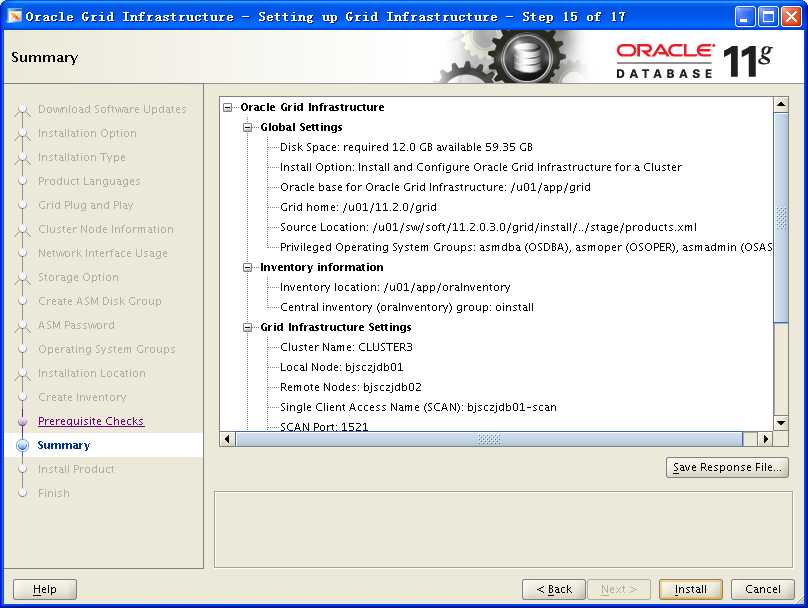
Task: Select the Finish step
Action: click(x=54, y=493)
